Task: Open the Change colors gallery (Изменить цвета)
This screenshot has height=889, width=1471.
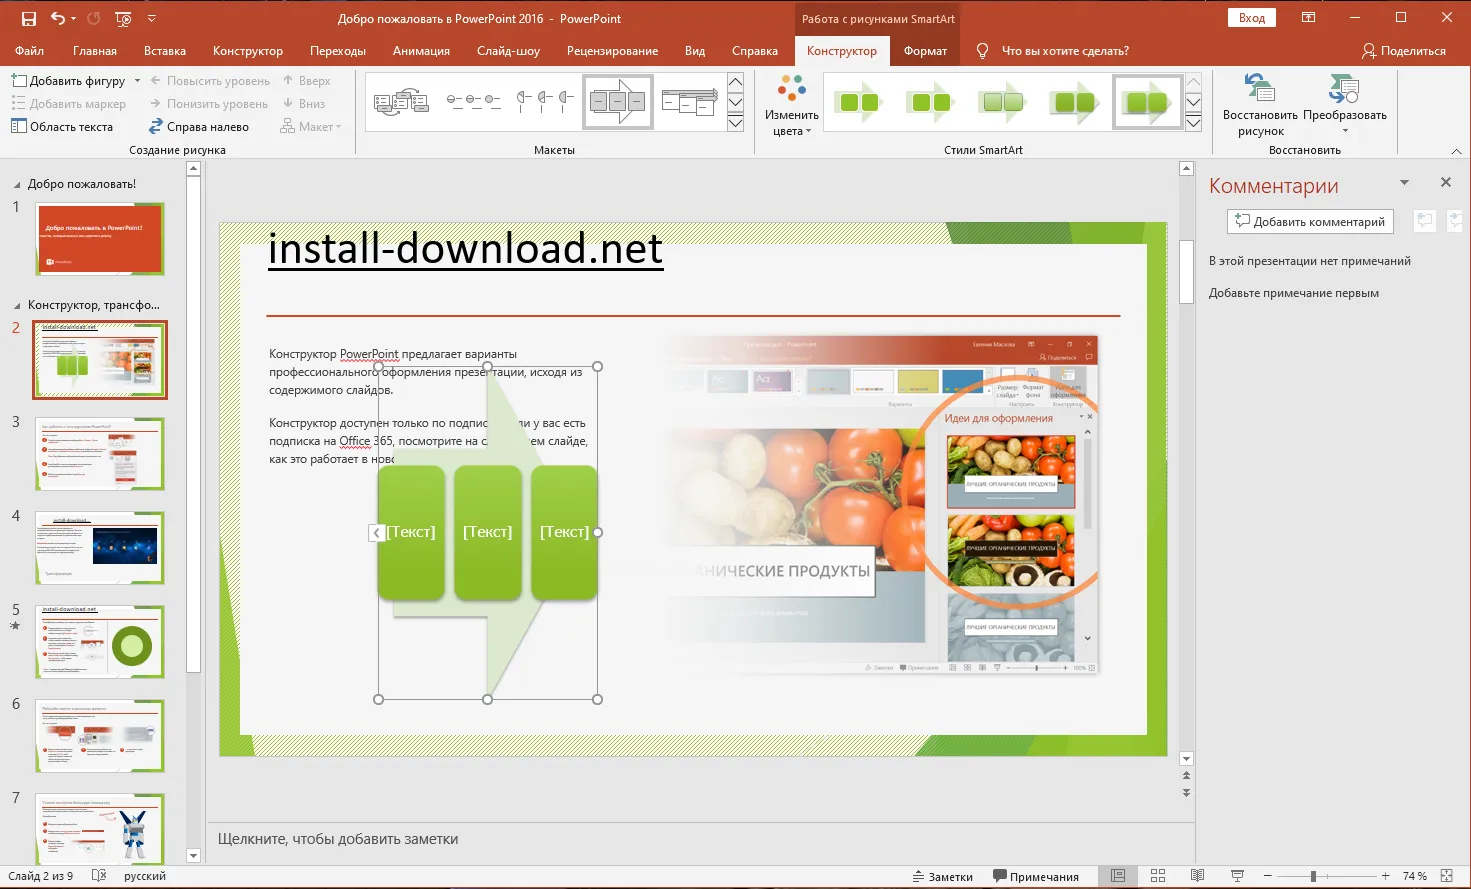Action: click(791, 106)
